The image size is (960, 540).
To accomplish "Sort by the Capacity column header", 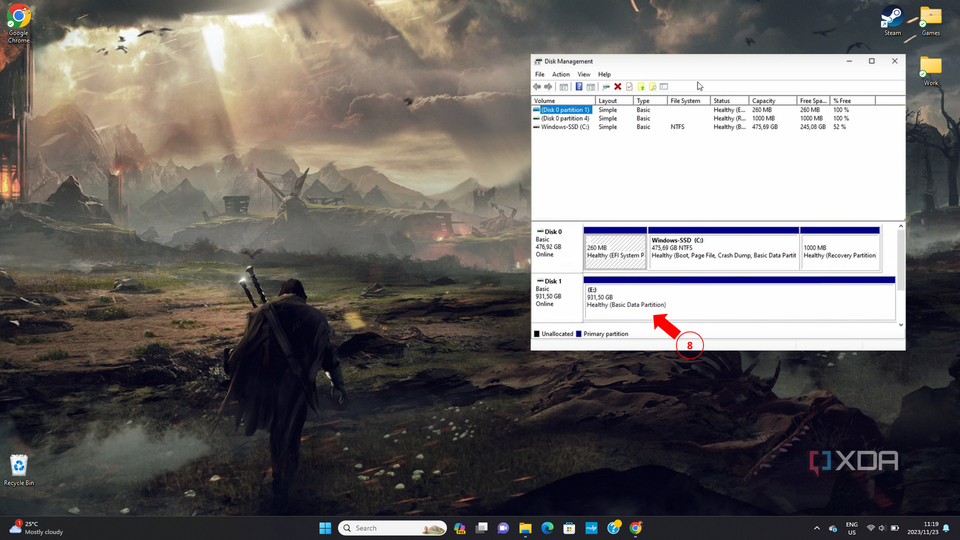I will click(773, 100).
